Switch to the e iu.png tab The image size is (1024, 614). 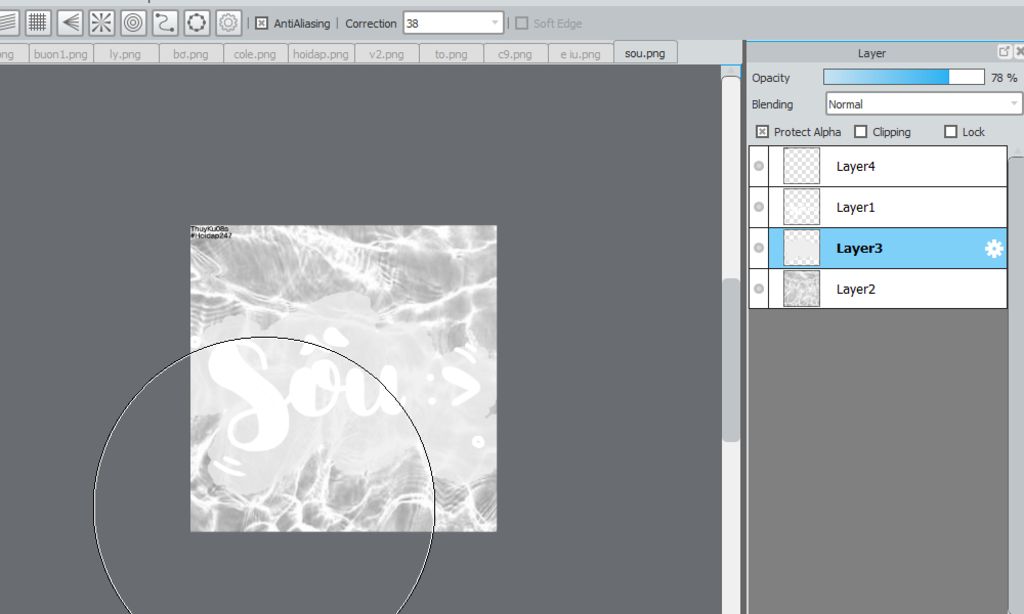pyautogui.click(x=581, y=54)
